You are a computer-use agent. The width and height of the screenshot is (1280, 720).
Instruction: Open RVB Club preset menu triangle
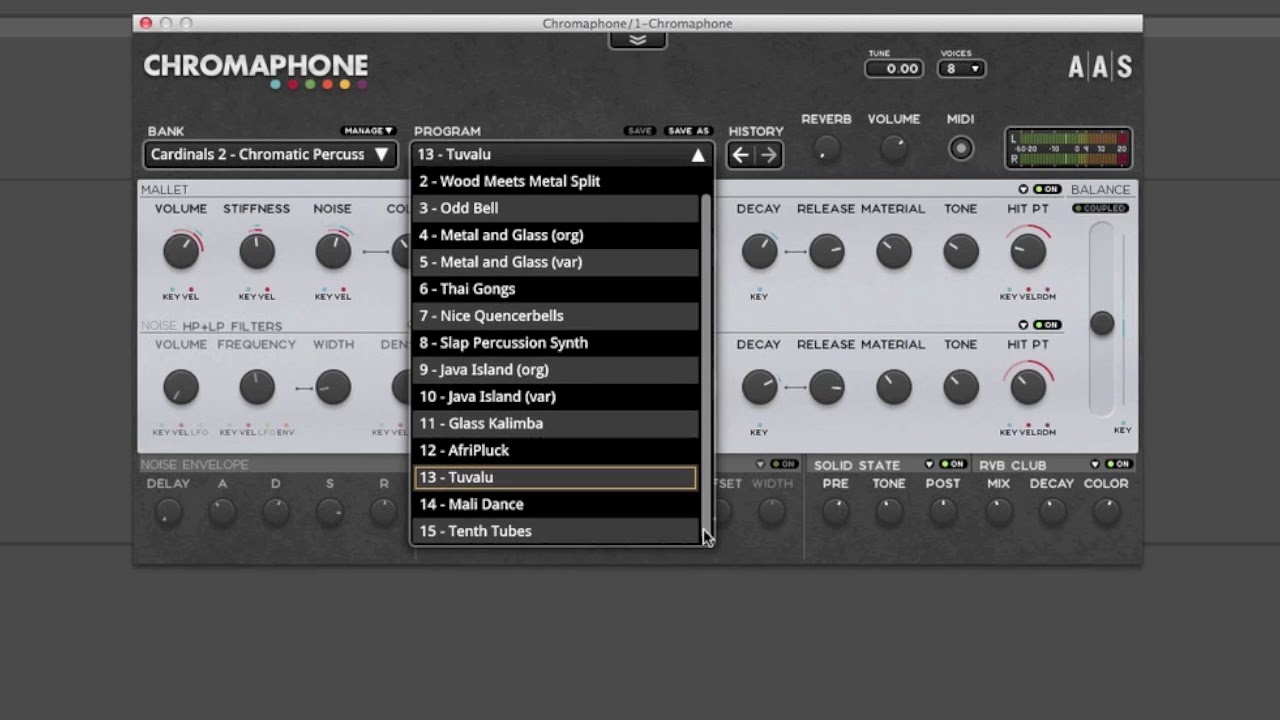click(x=1095, y=465)
